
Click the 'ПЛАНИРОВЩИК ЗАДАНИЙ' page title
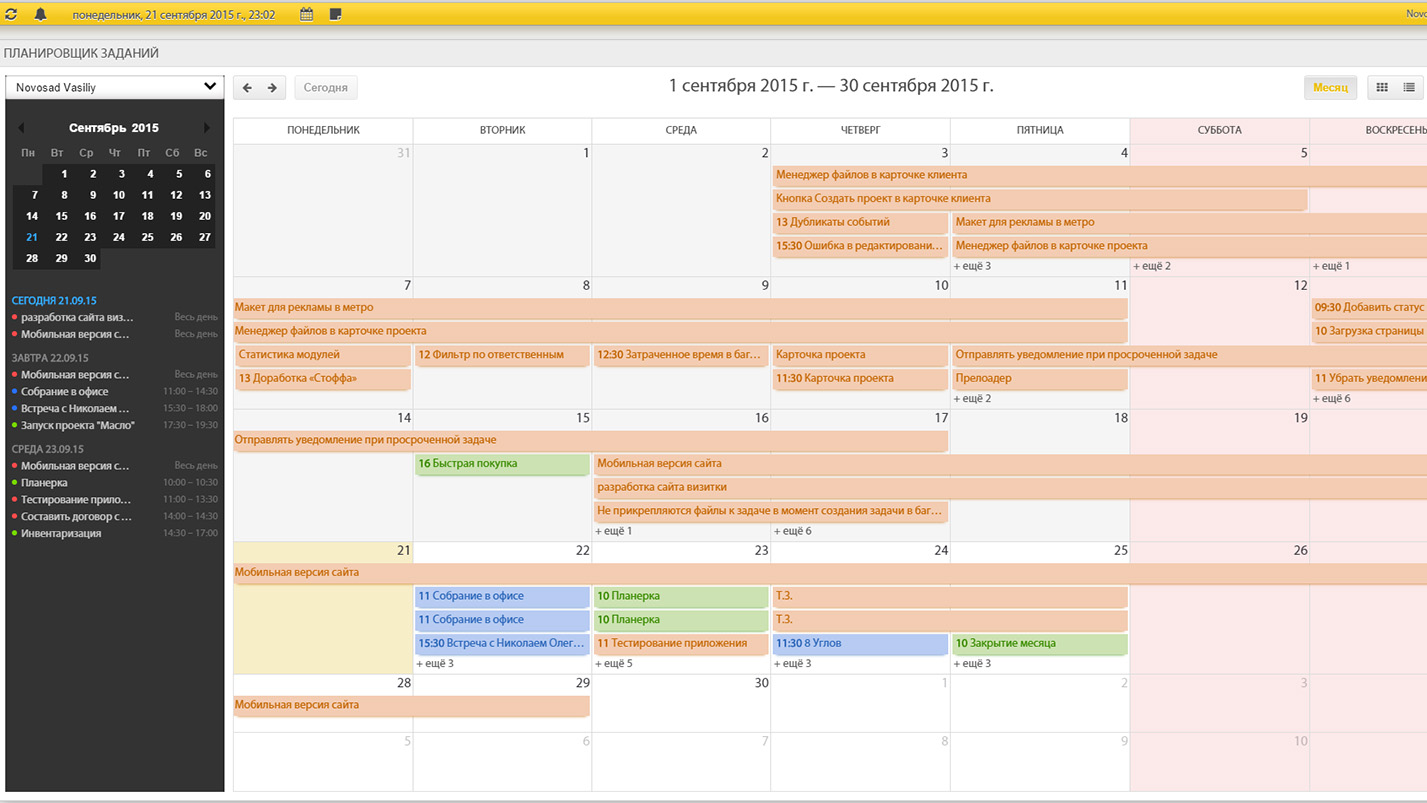pos(81,54)
